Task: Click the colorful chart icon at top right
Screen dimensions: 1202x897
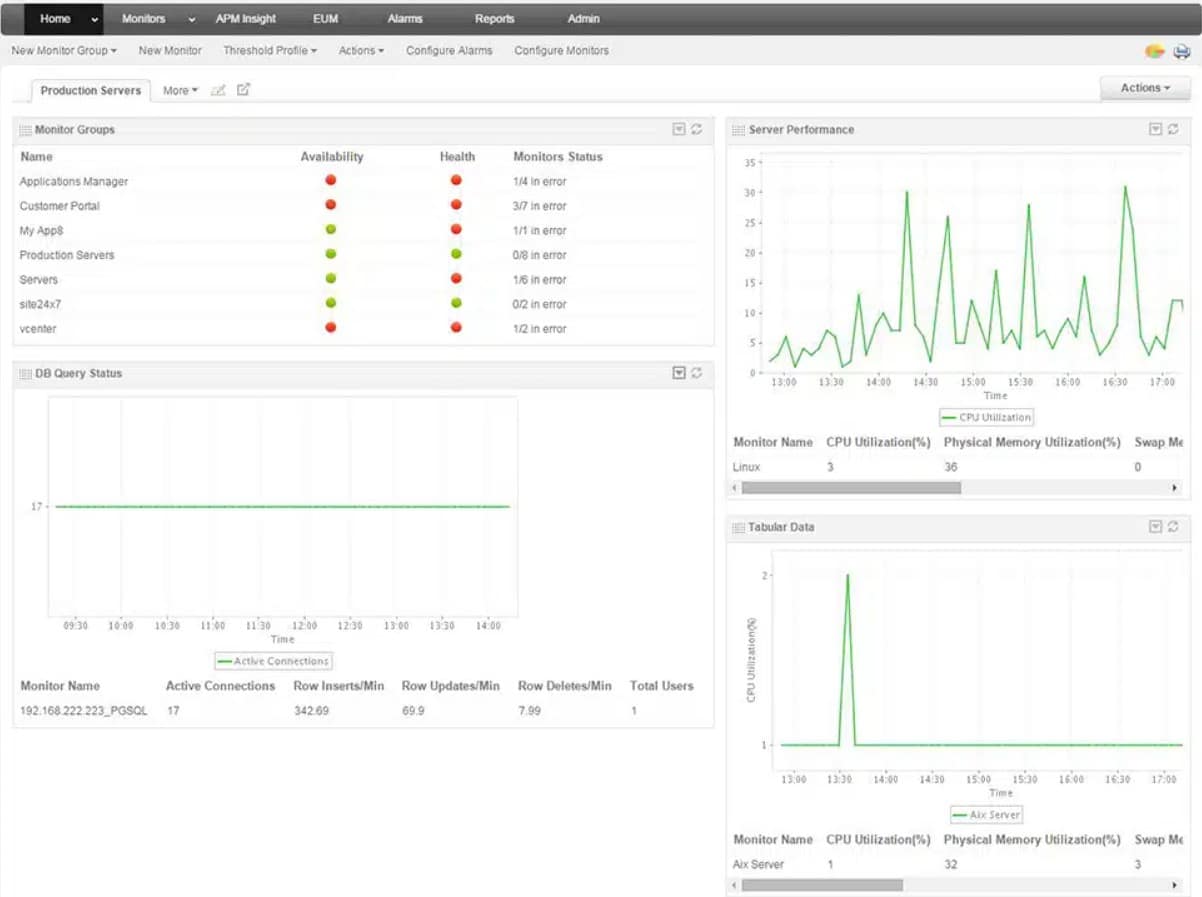Action: 1155,51
